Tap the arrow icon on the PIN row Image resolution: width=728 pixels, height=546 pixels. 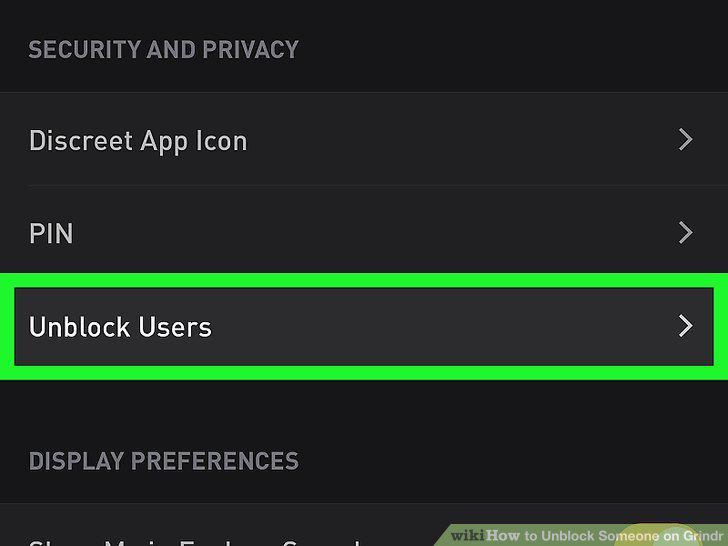click(x=685, y=233)
